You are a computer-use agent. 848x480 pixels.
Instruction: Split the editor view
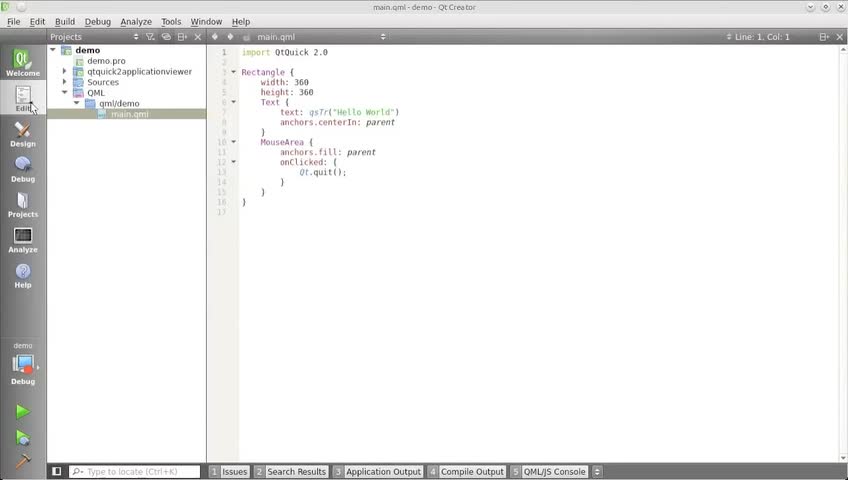824,37
